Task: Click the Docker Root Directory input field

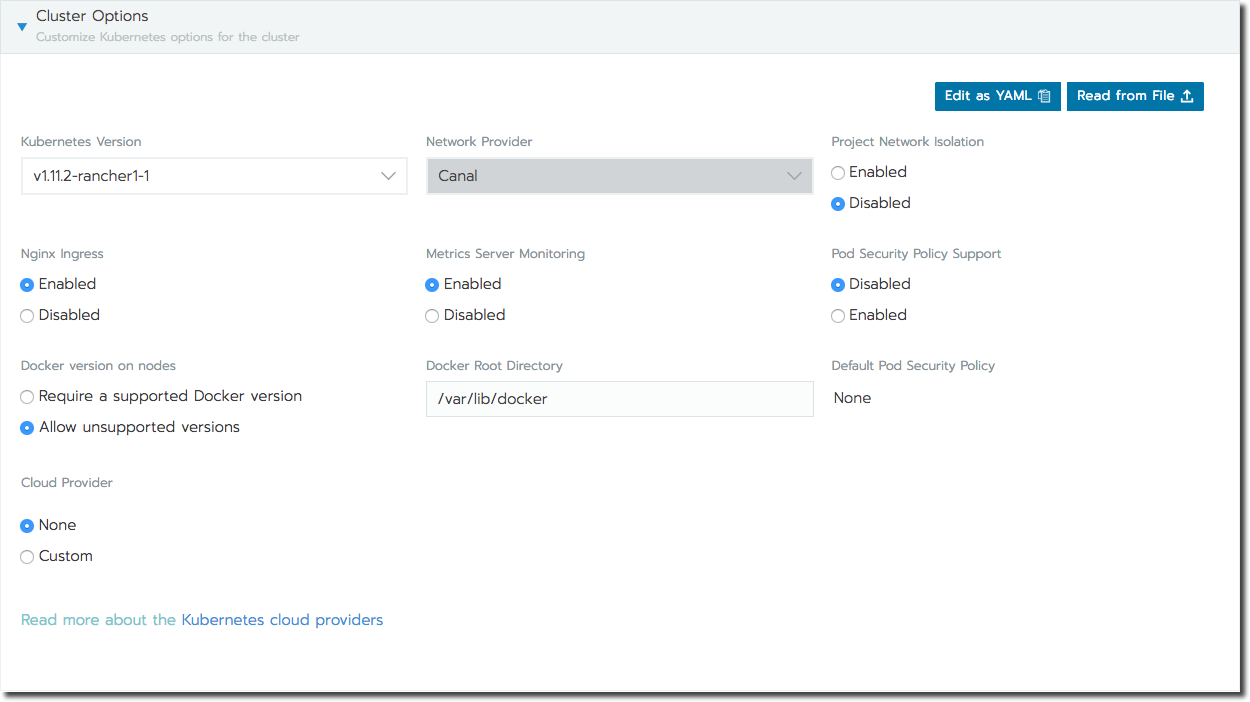Action: (619, 398)
